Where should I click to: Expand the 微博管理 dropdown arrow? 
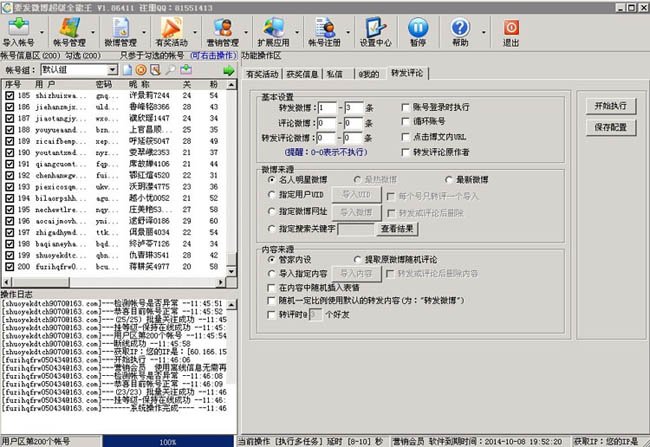144,32
